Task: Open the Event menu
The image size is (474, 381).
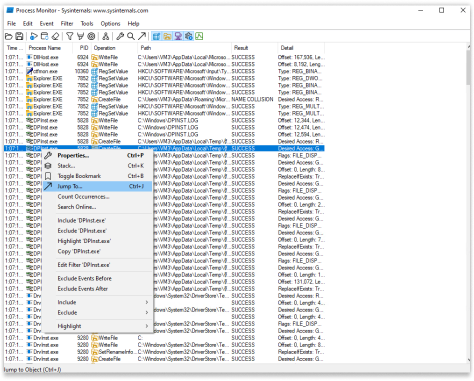Action: [47, 24]
